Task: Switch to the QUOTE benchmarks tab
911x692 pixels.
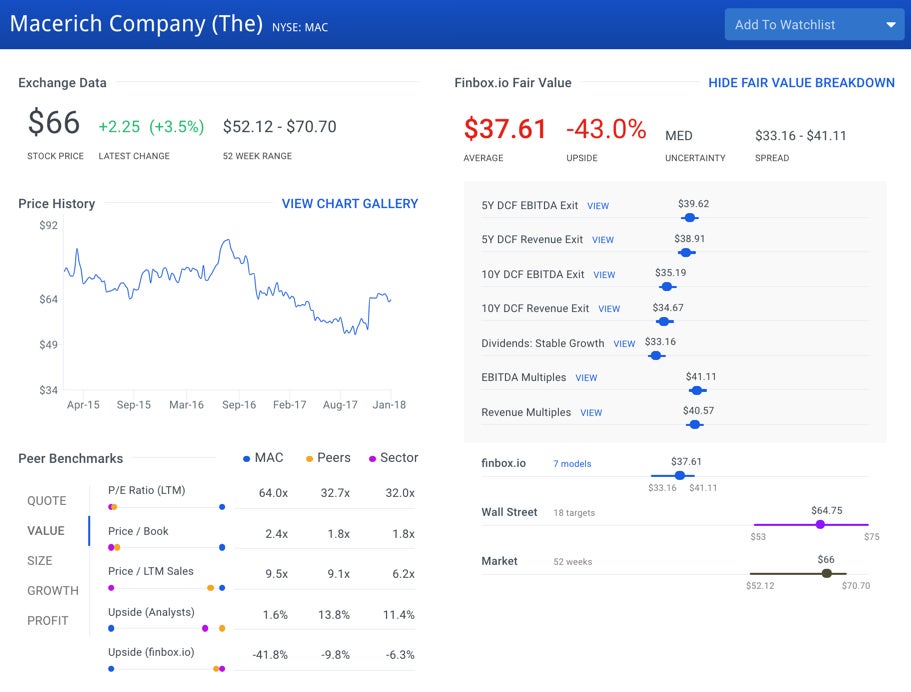Action: coord(46,501)
